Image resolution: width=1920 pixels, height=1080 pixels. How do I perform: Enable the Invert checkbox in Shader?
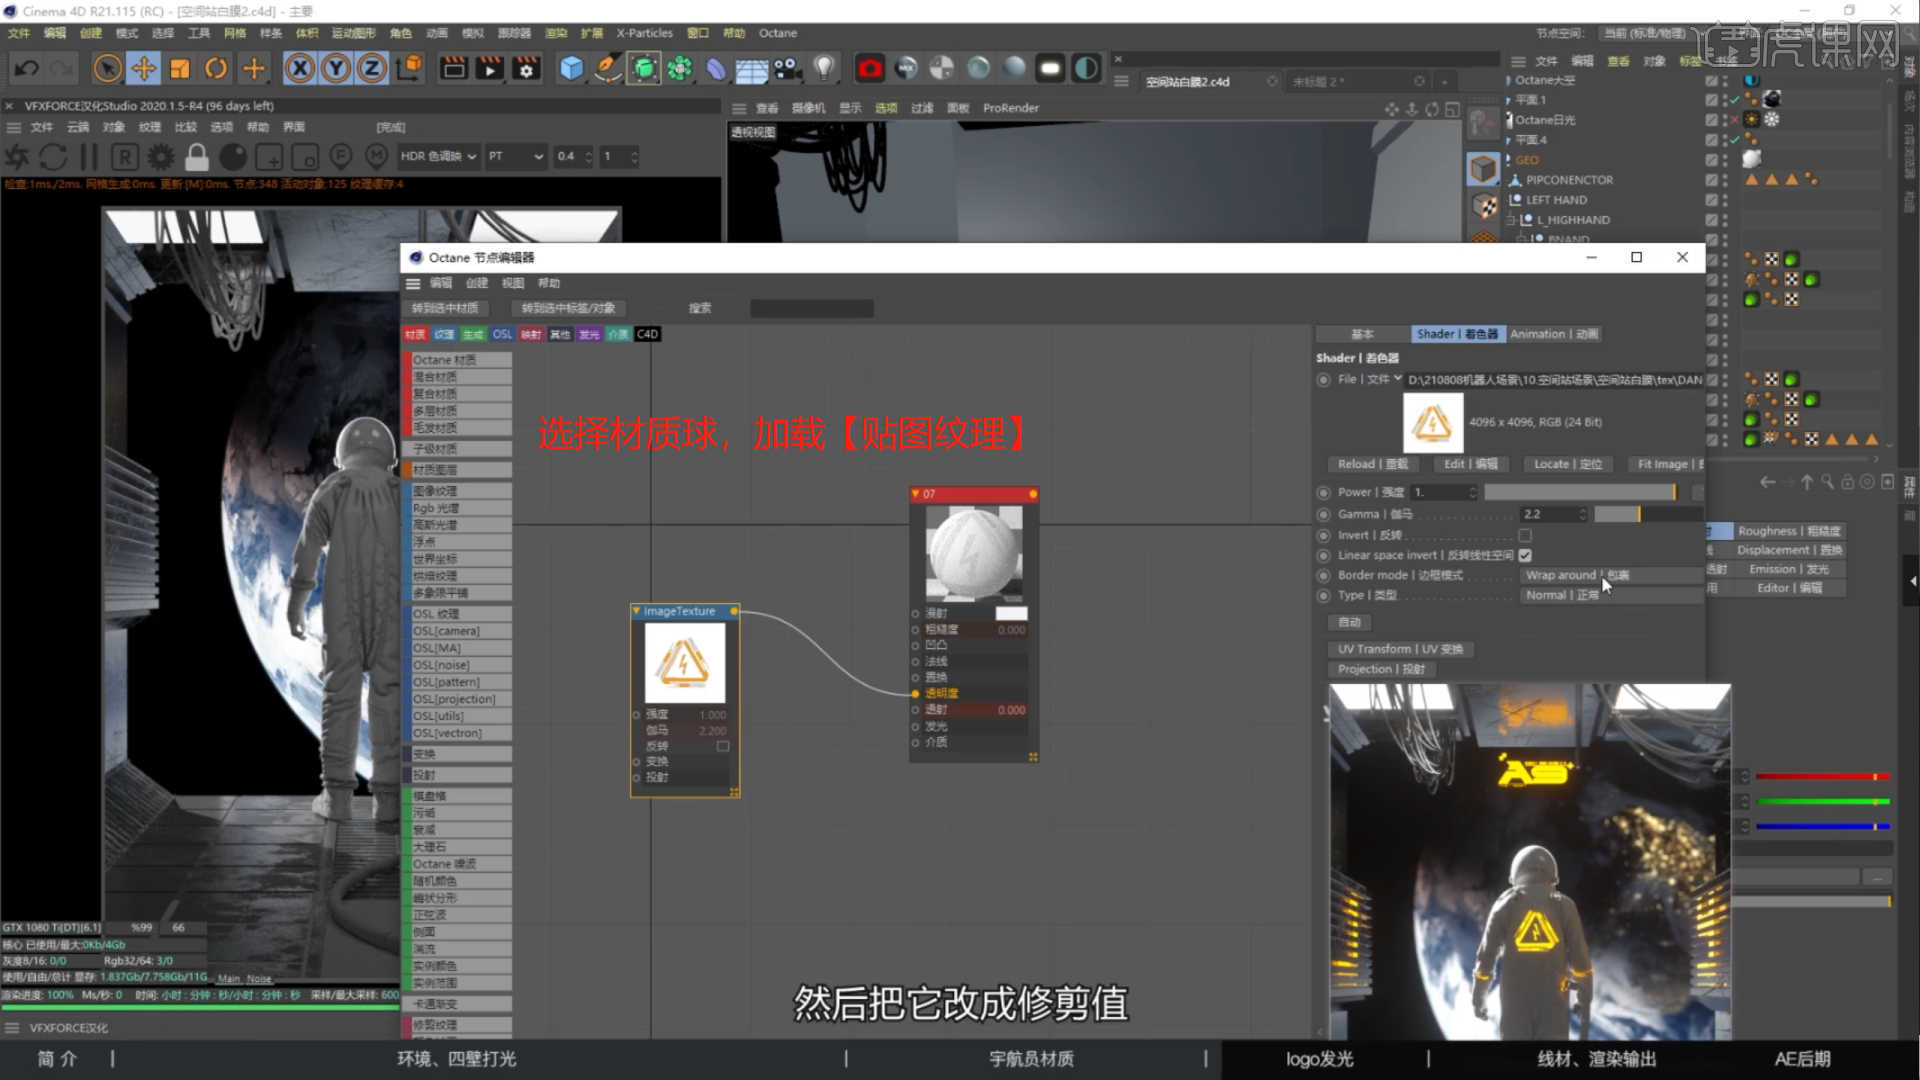pos(1525,535)
